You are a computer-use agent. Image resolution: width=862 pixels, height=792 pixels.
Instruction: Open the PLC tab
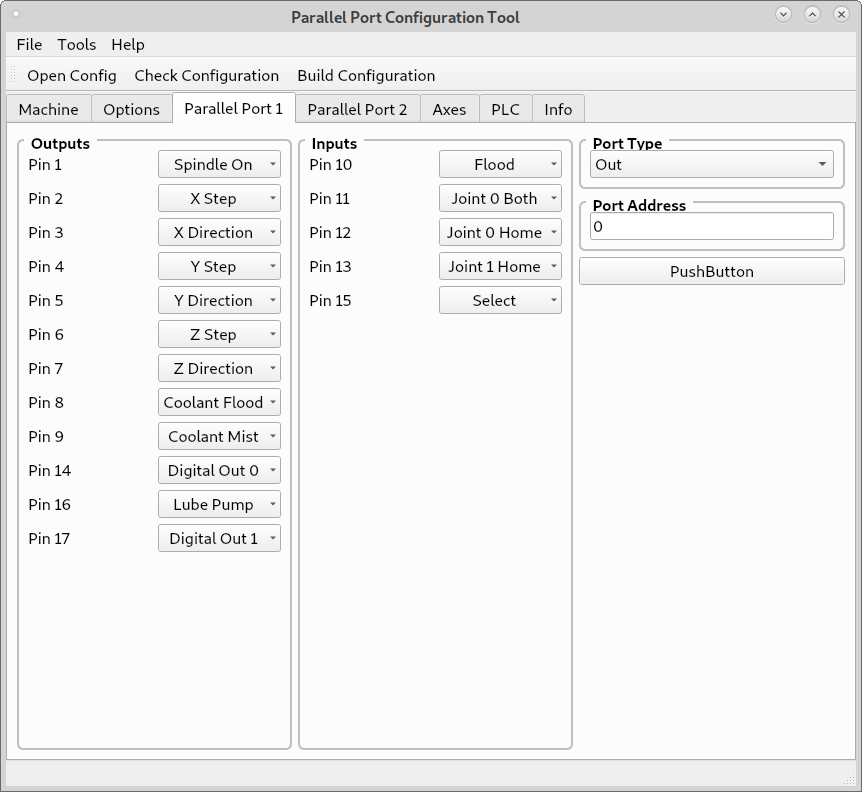pos(505,109)
